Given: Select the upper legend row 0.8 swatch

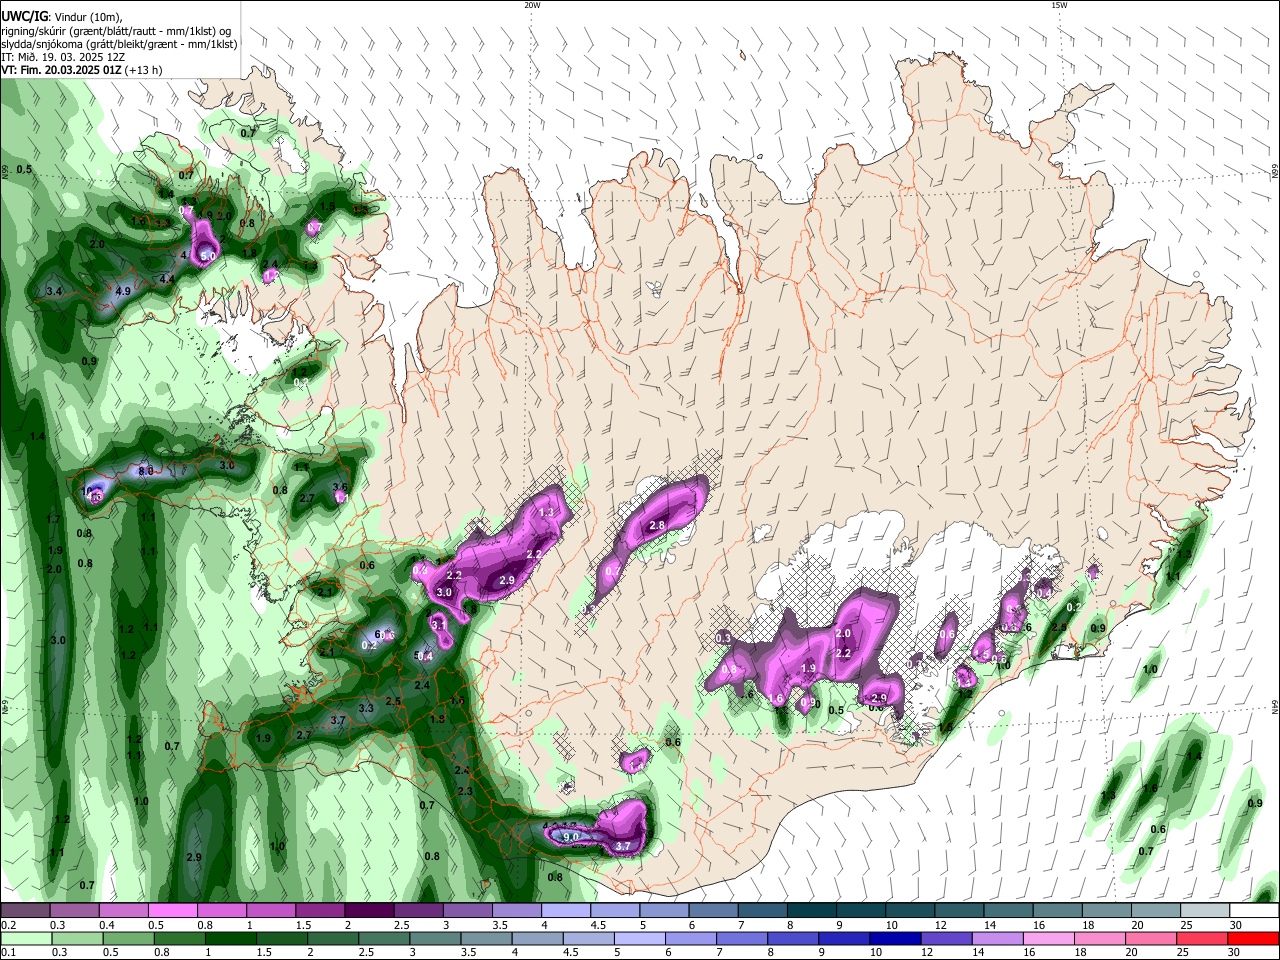Looking at the screenshot, I should tap(221, 910).
